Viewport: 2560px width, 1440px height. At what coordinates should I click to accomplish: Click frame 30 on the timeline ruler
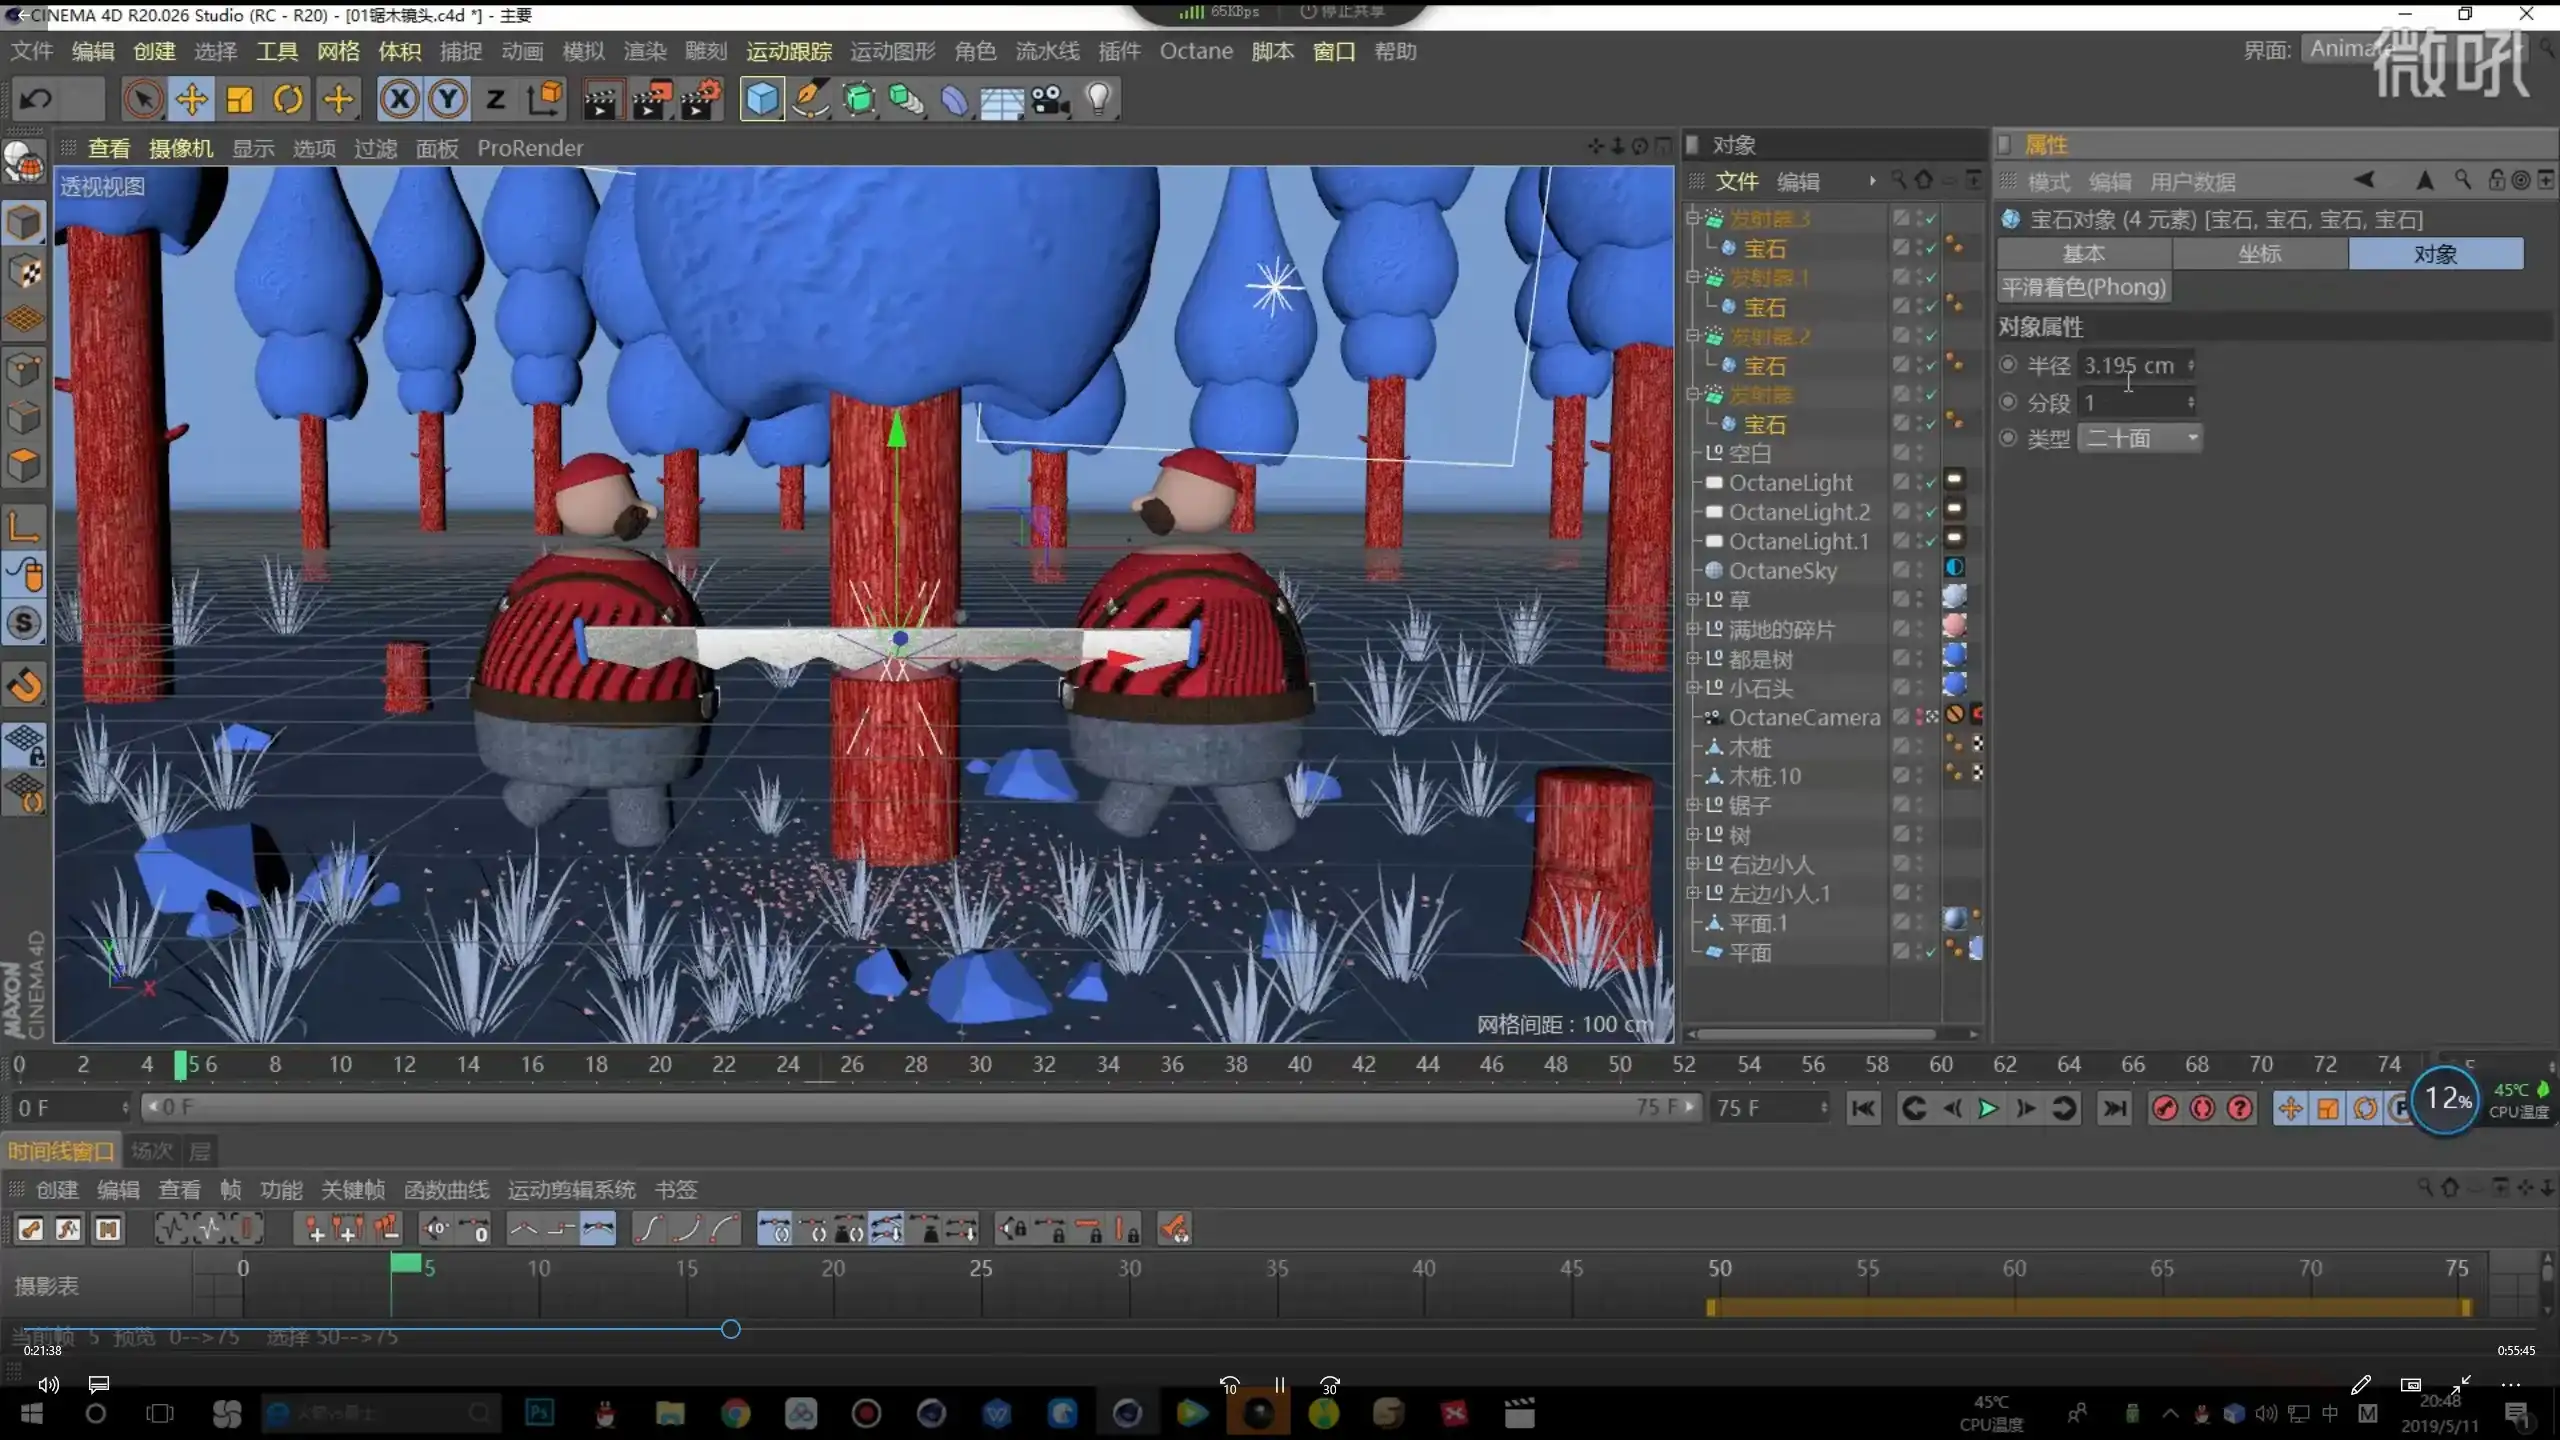point(980,1065)
